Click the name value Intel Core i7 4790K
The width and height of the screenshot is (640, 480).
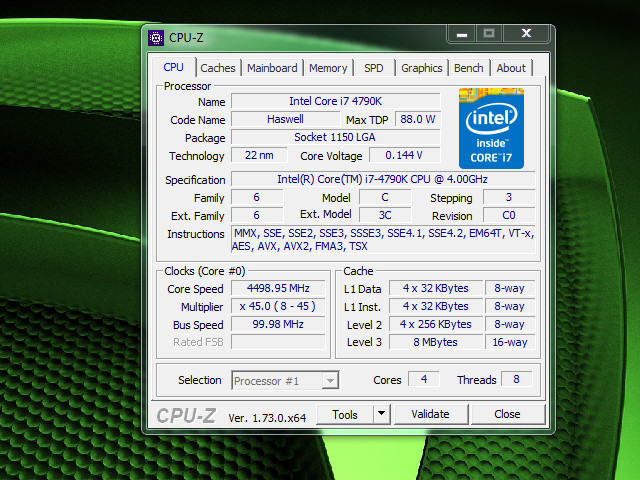[336, 101]
